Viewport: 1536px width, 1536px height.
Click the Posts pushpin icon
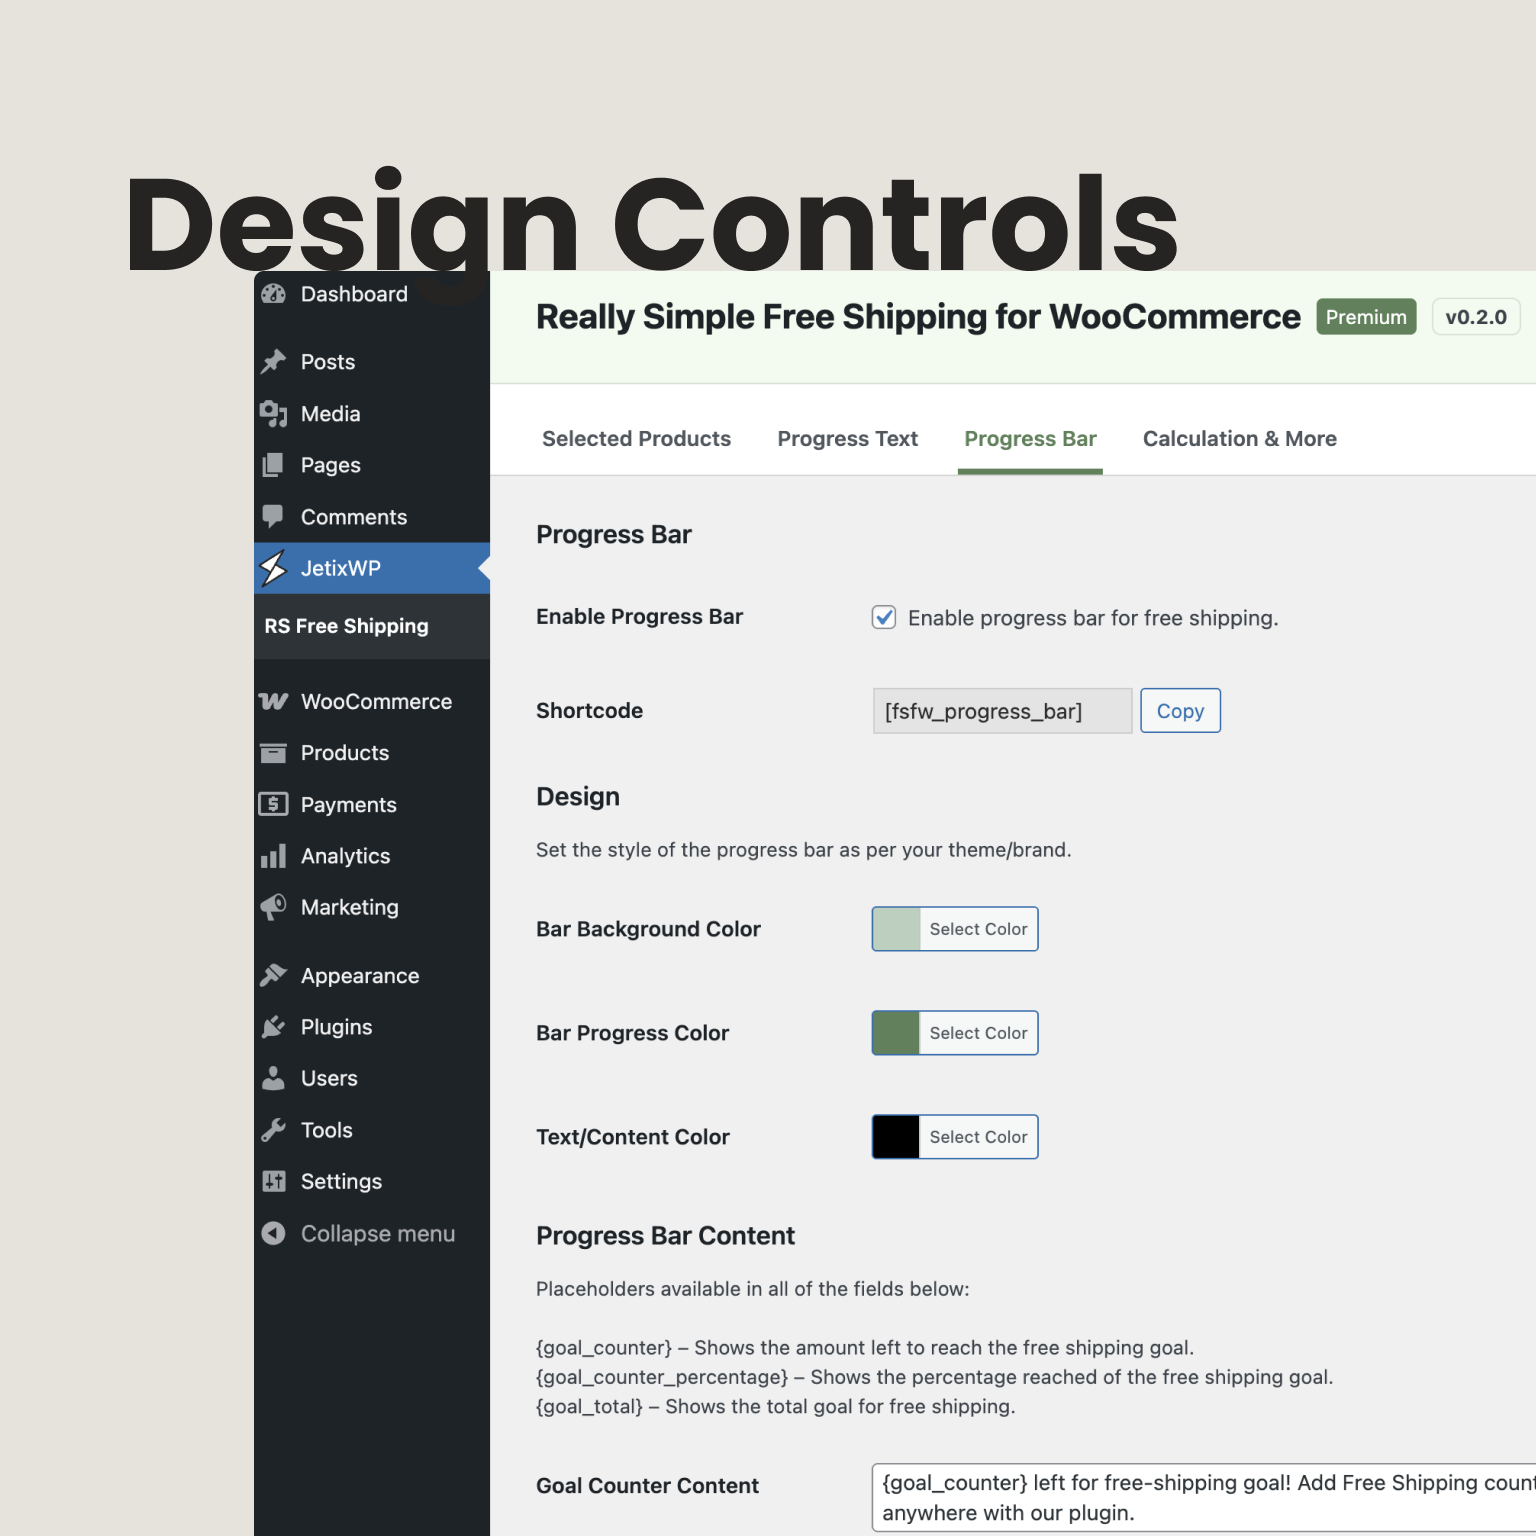click(273, 362)
